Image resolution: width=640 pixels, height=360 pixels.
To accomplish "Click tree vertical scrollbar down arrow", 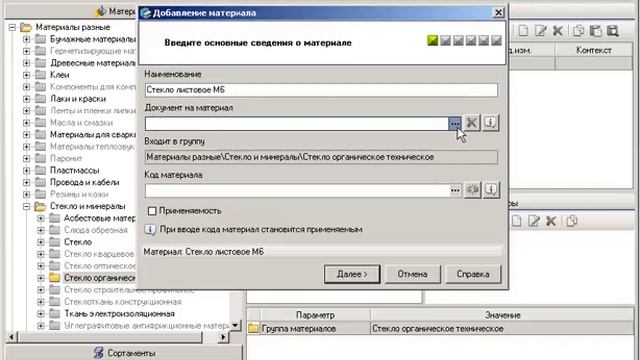I will (236, 325).
